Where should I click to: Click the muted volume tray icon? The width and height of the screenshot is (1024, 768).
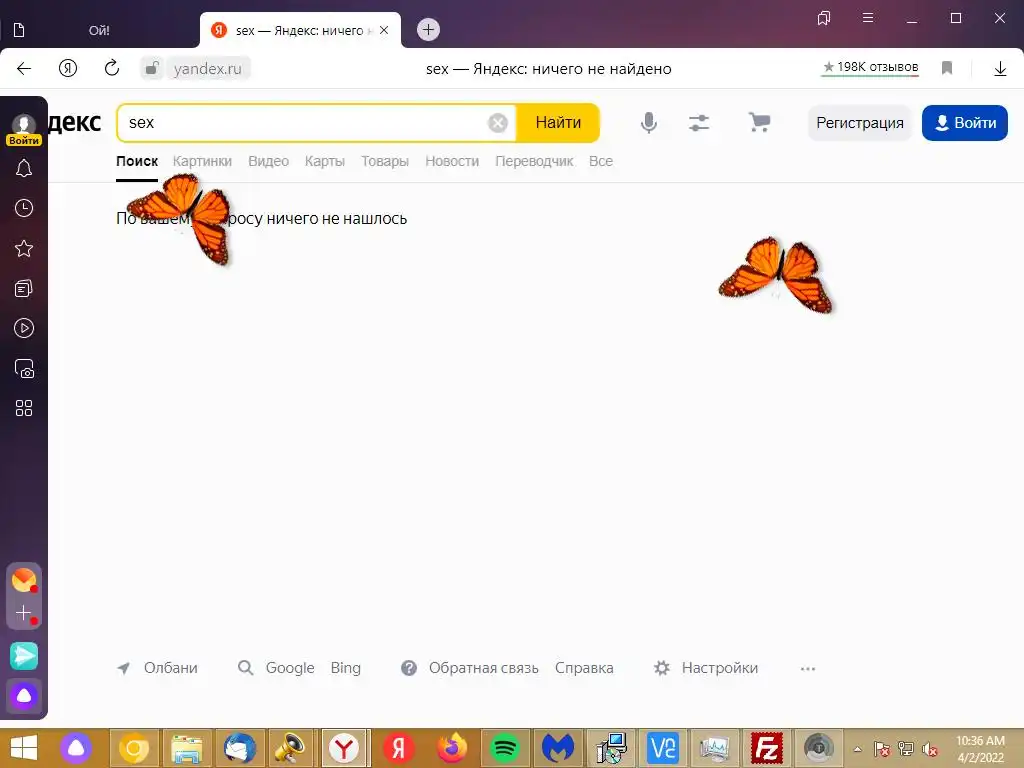929,749
